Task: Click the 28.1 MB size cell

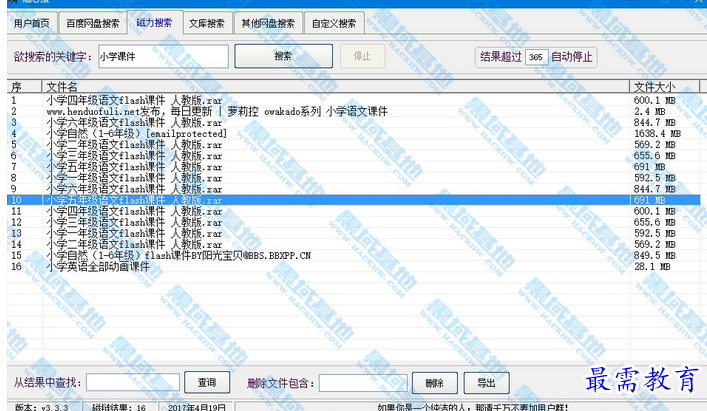Action: pos(652,266)
